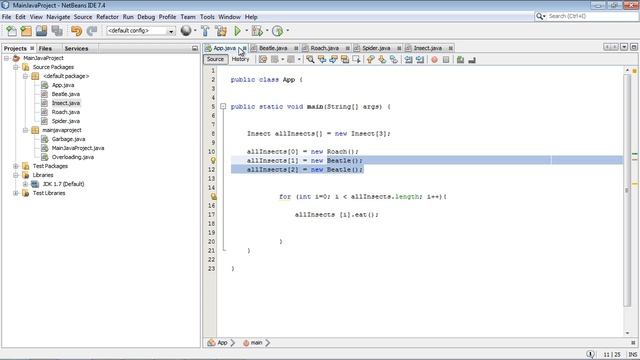
Task: Click the light bulb hint on line 11
Action: click(213, 160)
